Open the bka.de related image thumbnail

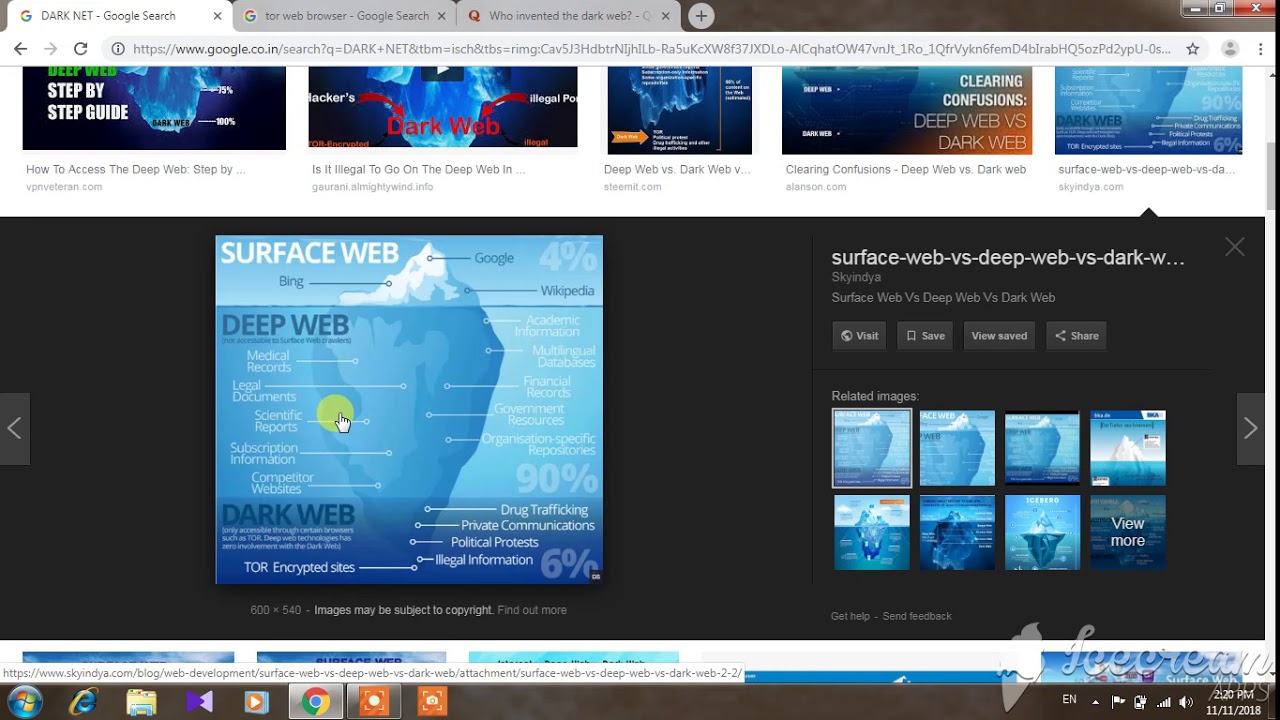pos(1127,448)
